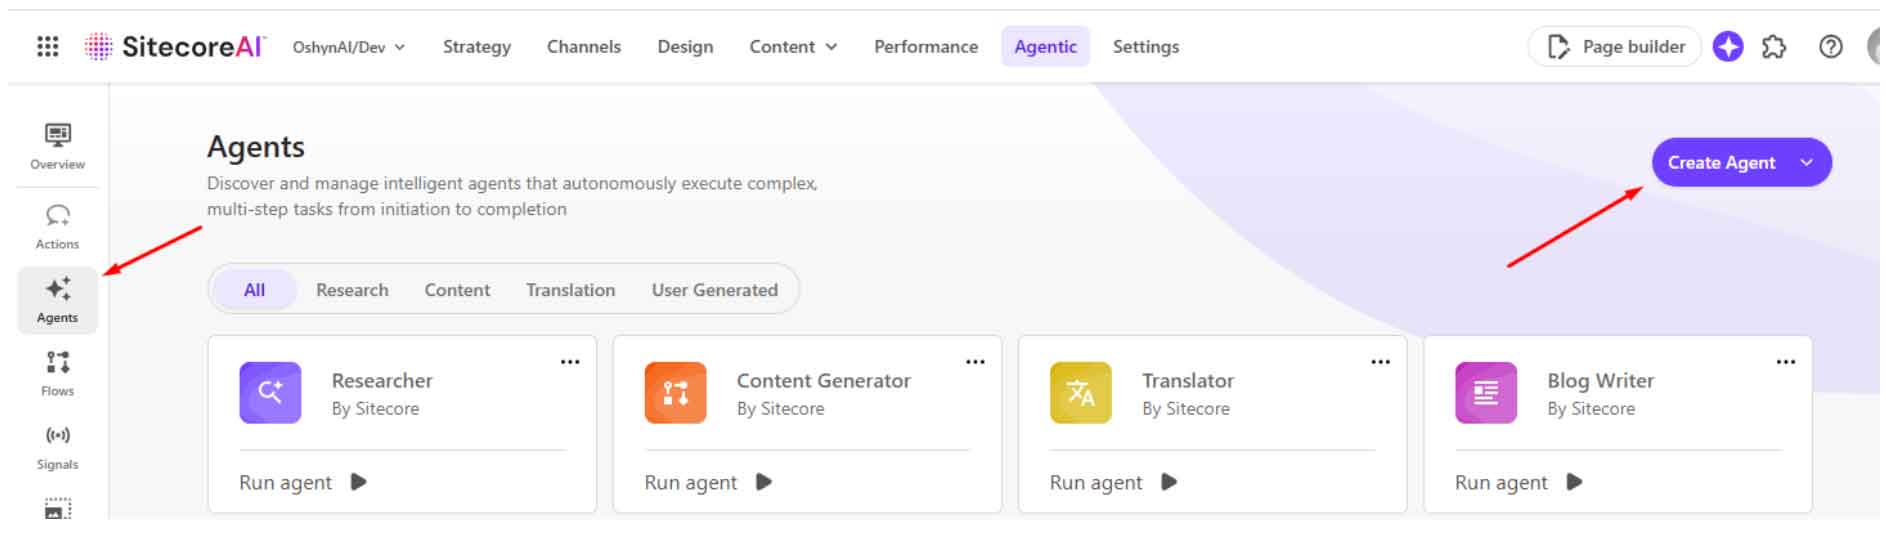Image resolution: width=1886 pixels, height=544 pixels.
Task: Open Signals in the sidebar
Action: (x=58, y=447)
